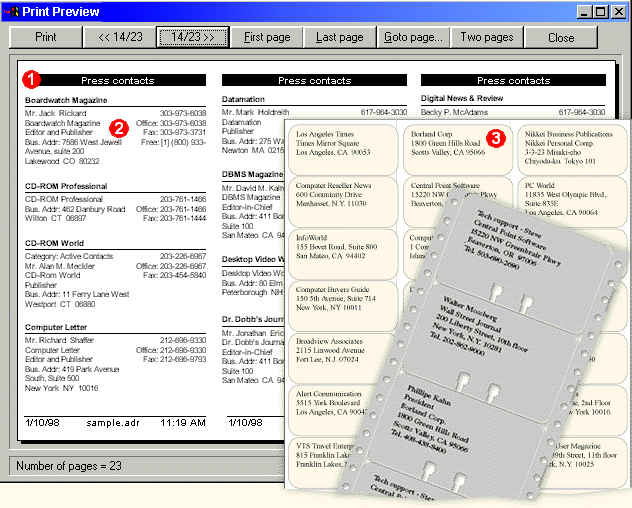Click Becky P. McAdams contact name
The image size is (632, 508).
454,112
